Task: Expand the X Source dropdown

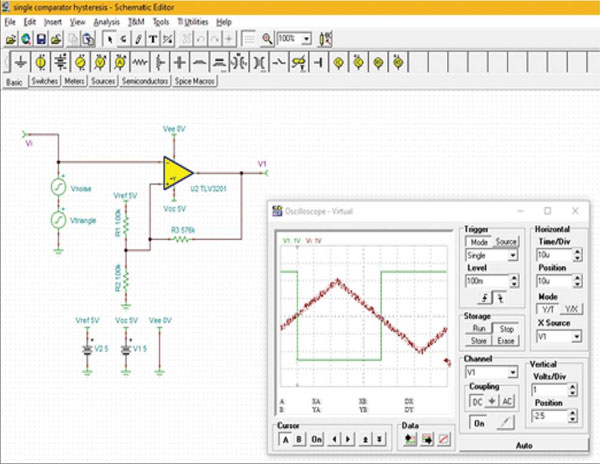Action: (x=576, y=338)
